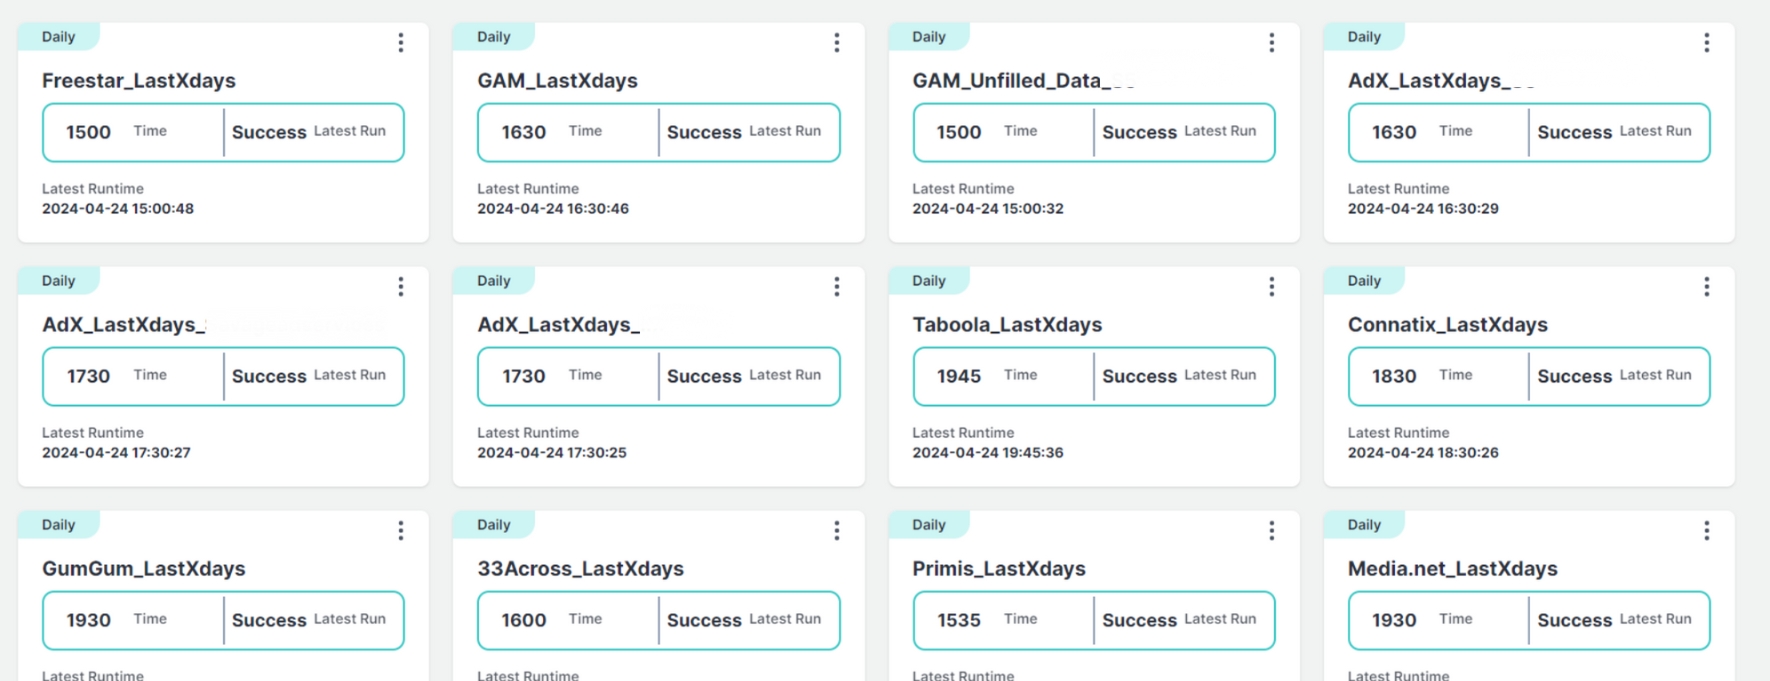
Task: Click GumGum_LastXdays vertical ellipsis icon
Action: (x=401, y=530)
